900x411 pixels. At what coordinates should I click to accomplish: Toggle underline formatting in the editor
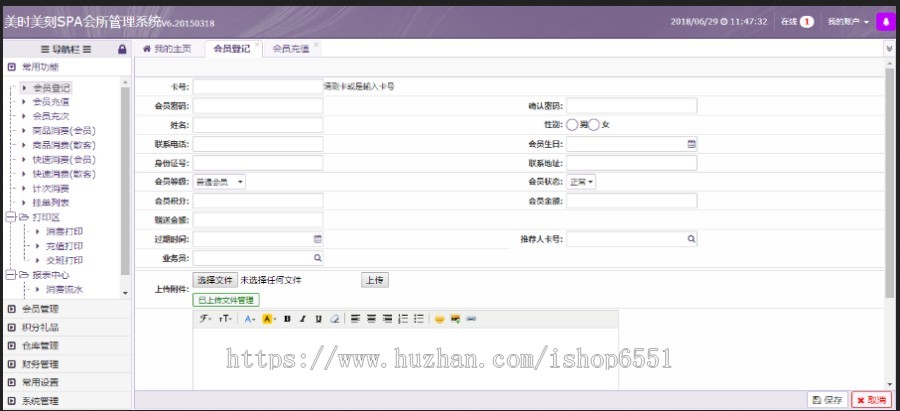point(319,319)
